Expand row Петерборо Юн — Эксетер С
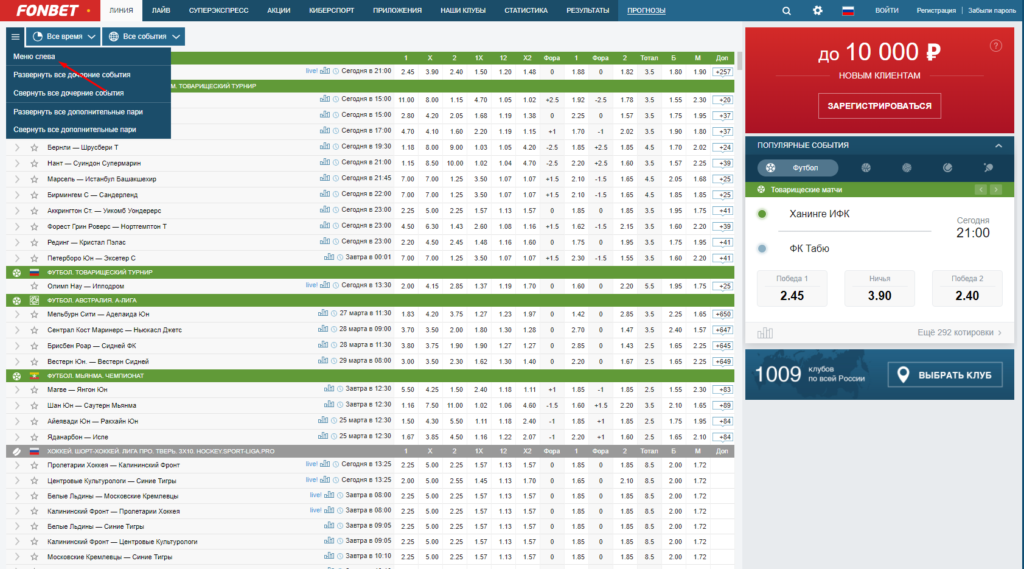The image size is (1024, 569). pos(17,258)
